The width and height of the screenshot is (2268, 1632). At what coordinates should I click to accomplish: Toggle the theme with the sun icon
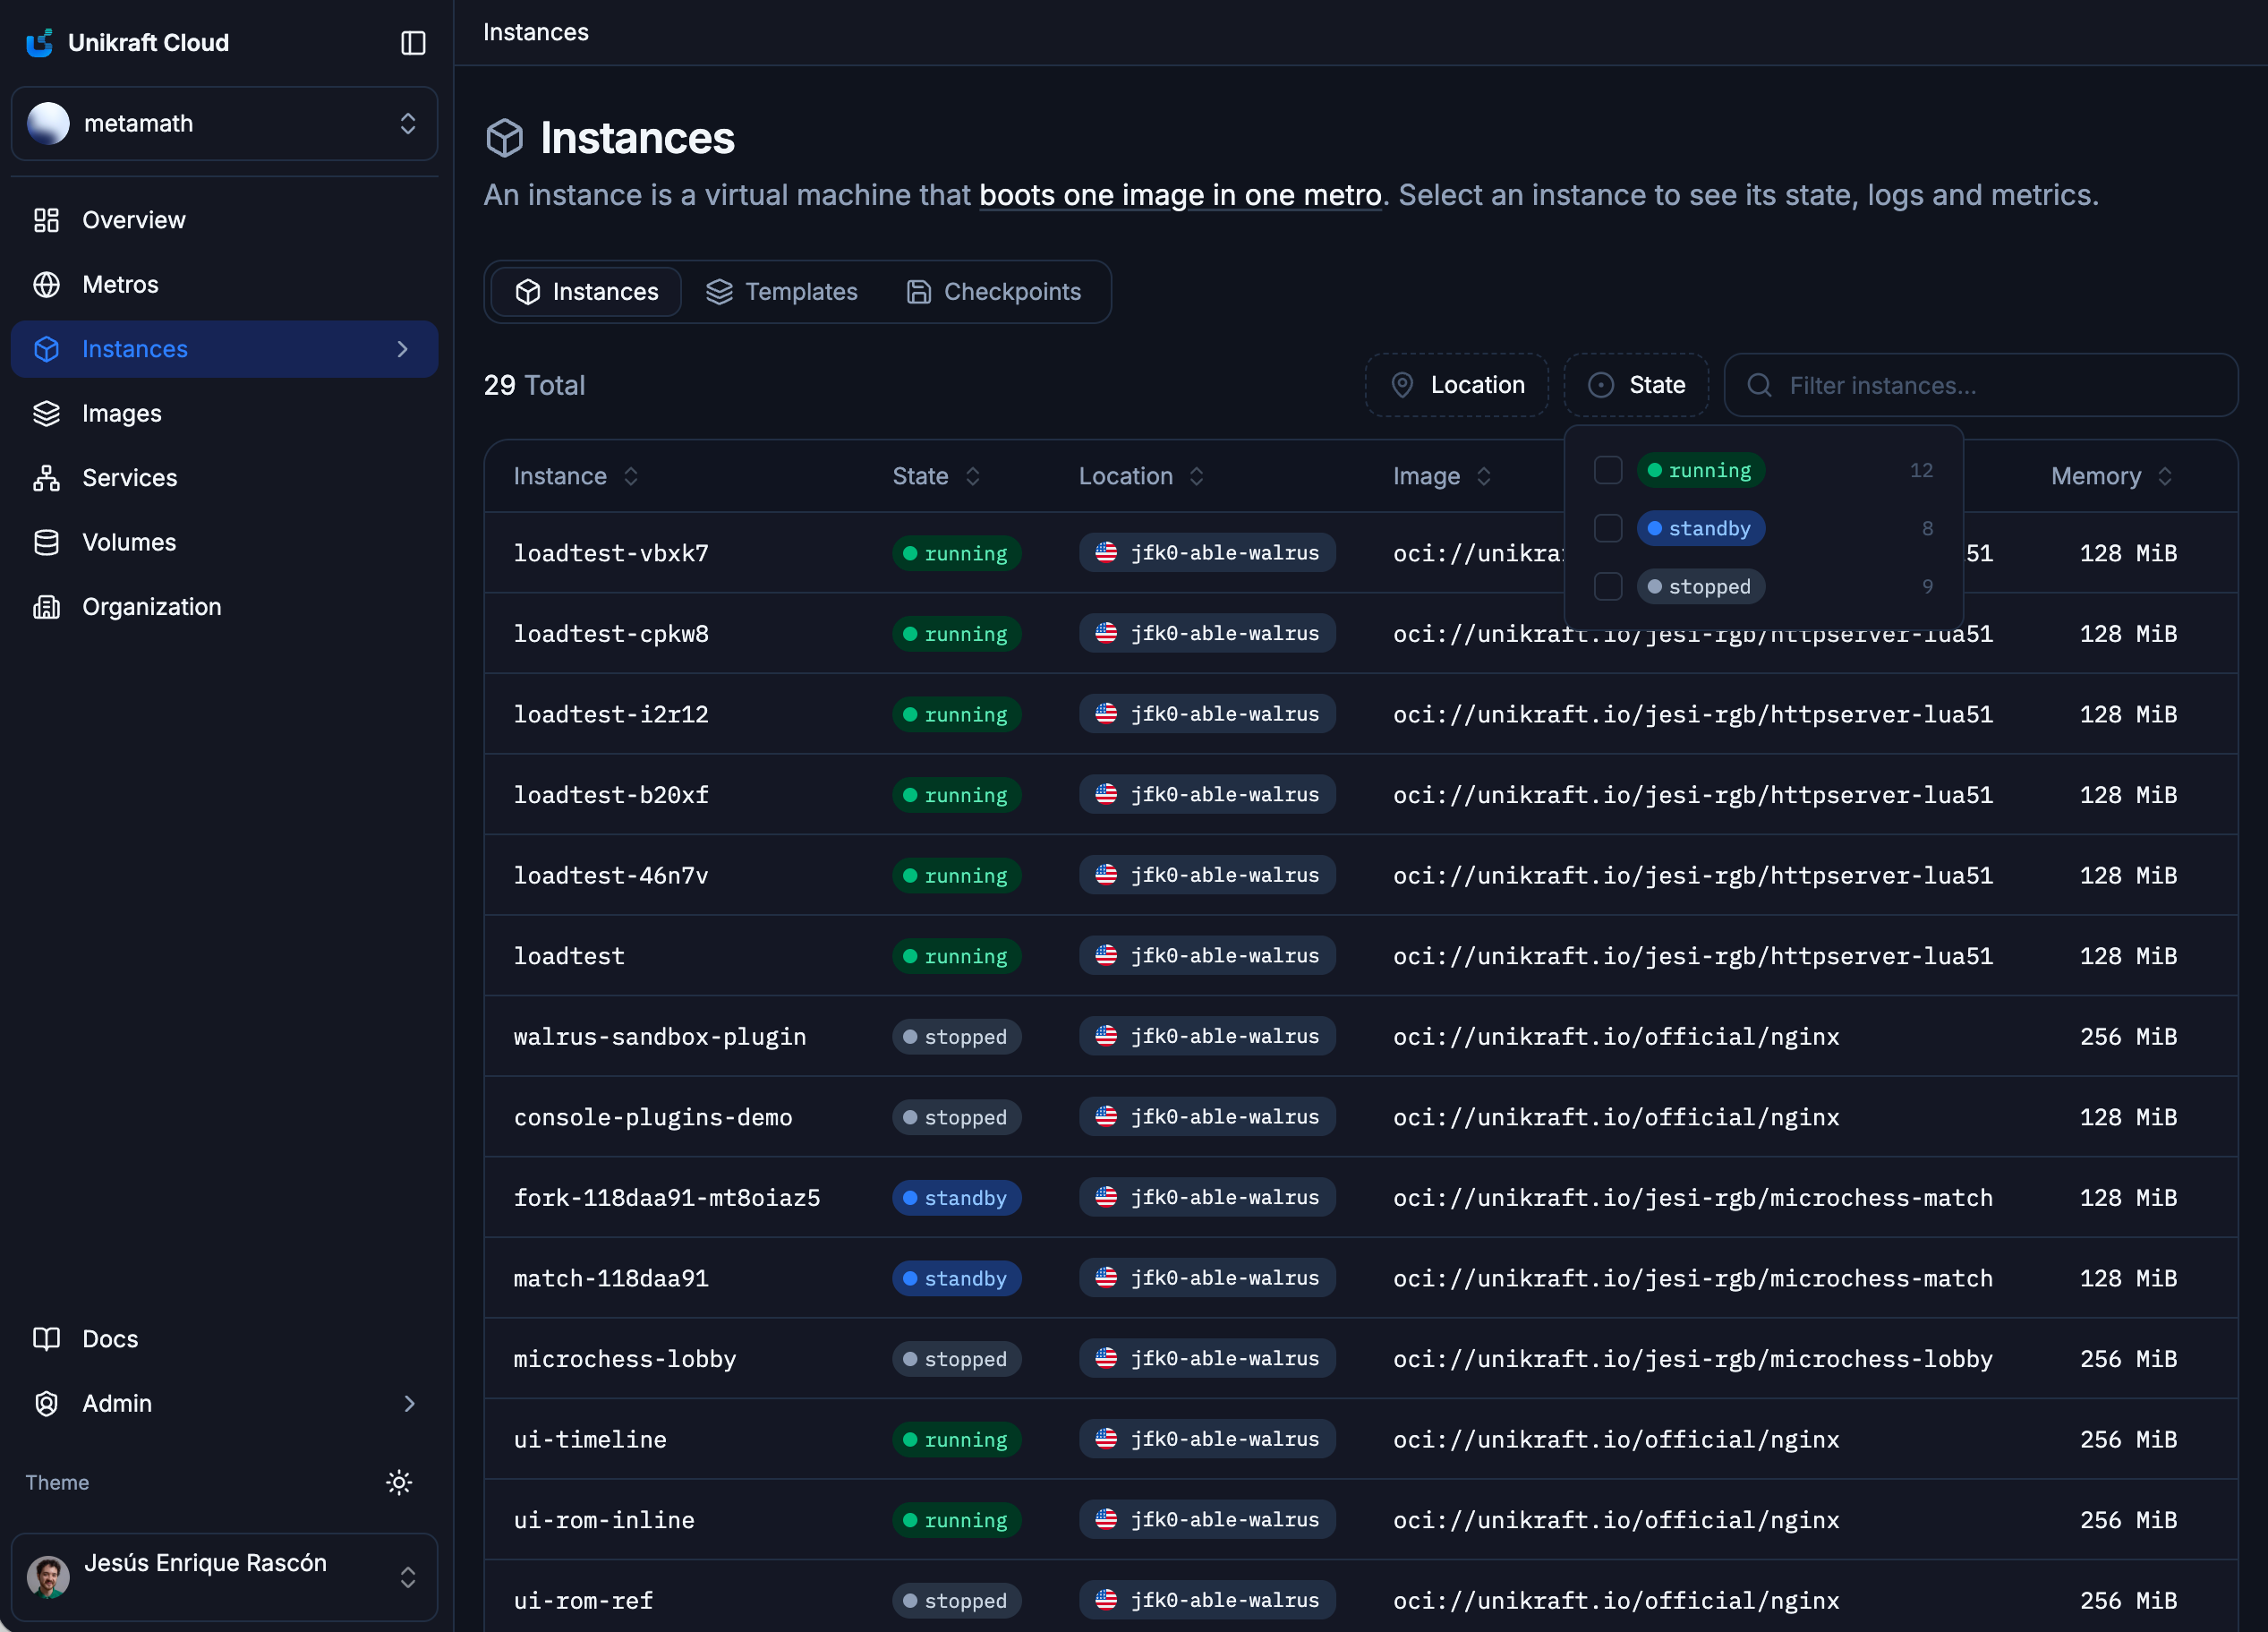(399, 1482)
